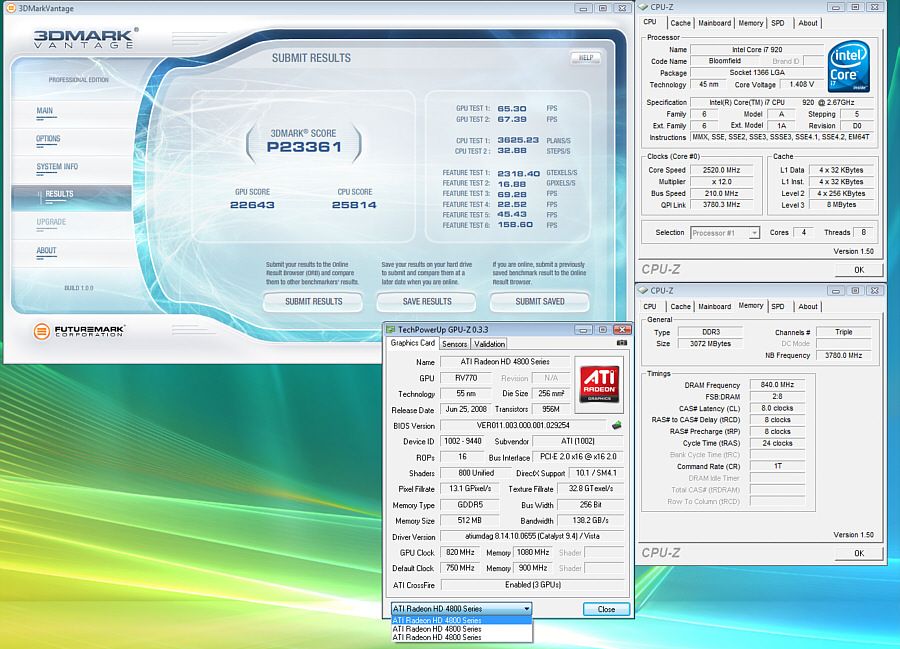
Task: Click the GPU Clock 820 MHz field
Action: pyautogui.click(x=460, y=553)
